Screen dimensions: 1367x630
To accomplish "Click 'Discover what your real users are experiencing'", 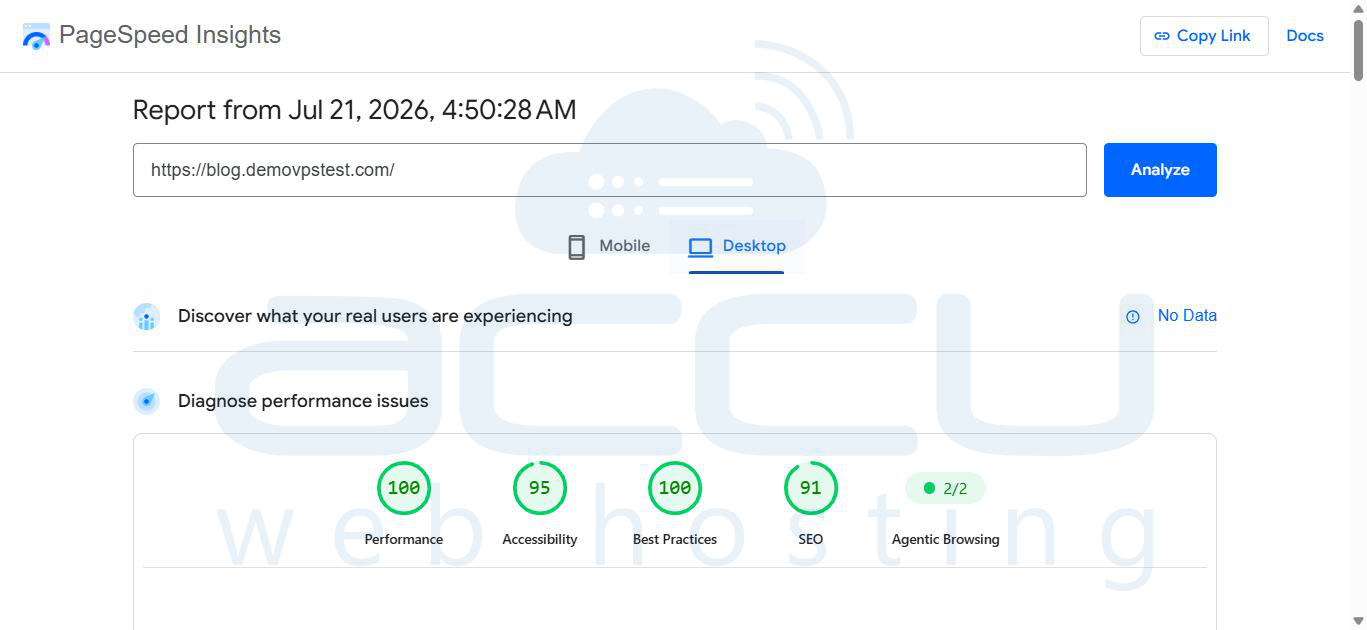I will (375, 316).
